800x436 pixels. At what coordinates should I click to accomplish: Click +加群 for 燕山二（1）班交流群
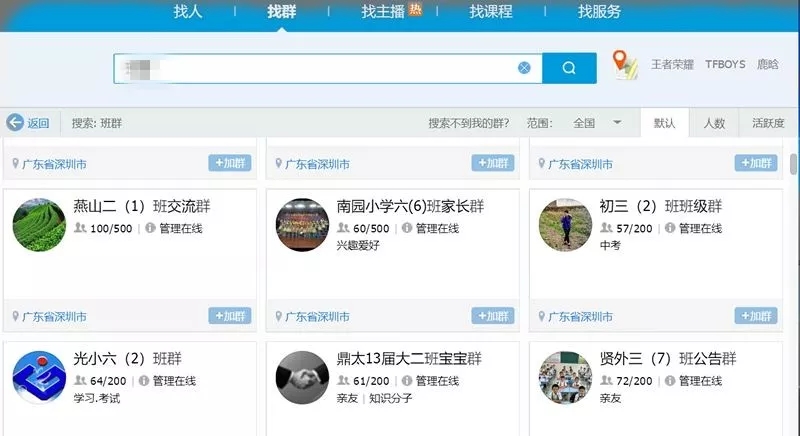coord(230,316)
